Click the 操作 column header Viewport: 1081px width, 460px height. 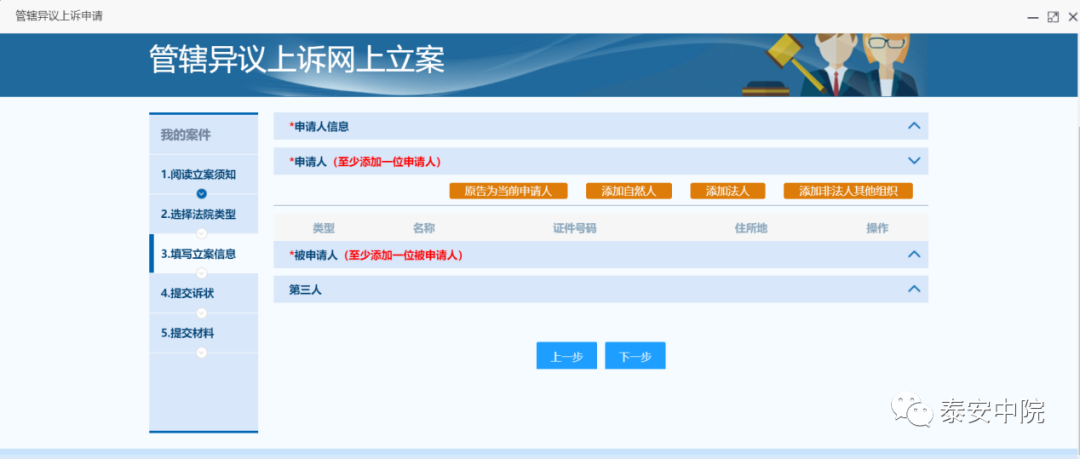877,228
